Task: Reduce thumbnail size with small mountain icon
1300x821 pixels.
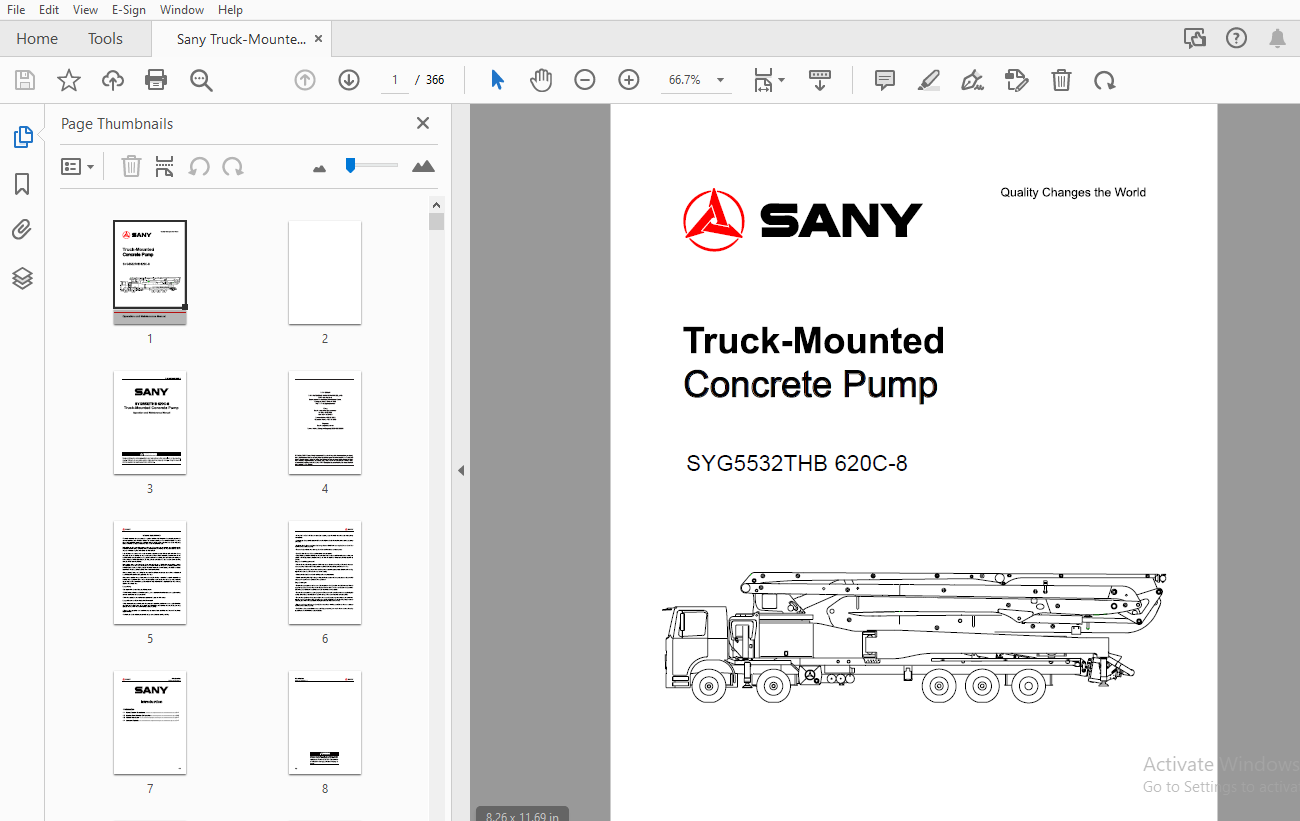Action: pos(320,168)
